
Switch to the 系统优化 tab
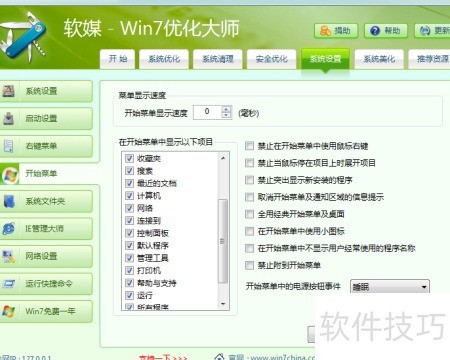164,59
